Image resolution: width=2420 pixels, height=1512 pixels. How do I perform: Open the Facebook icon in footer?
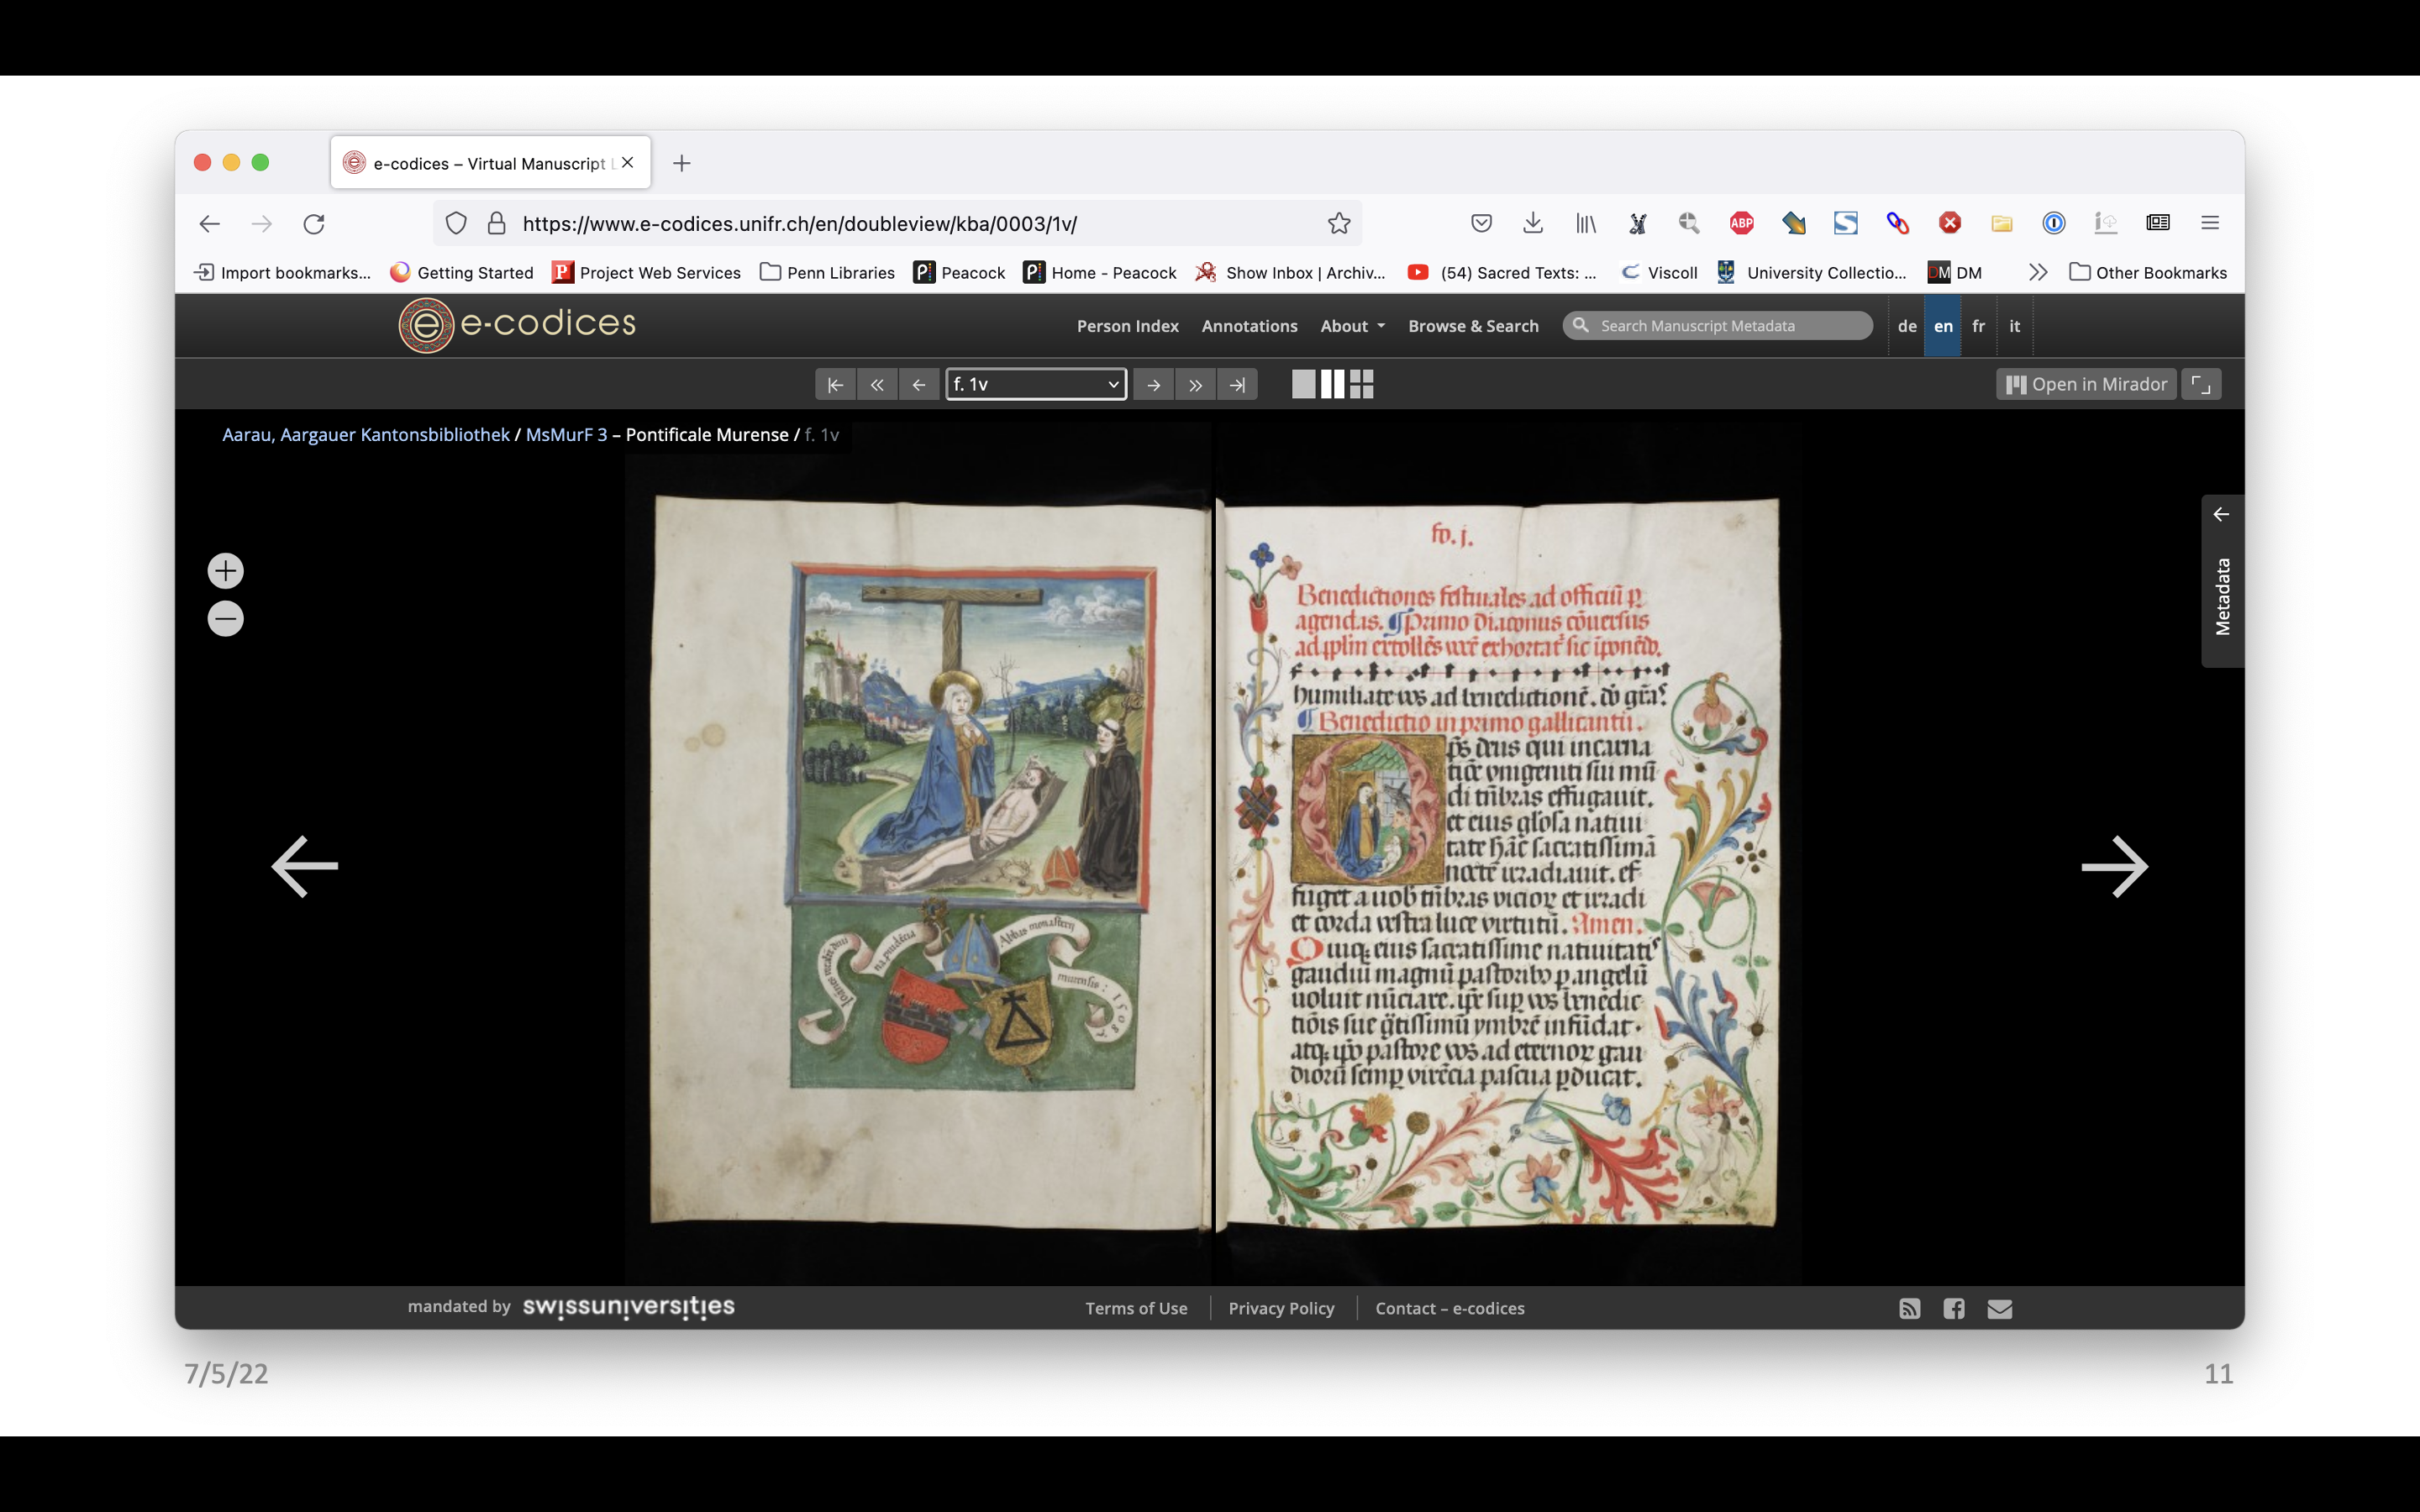[x=1953, y=1308]
